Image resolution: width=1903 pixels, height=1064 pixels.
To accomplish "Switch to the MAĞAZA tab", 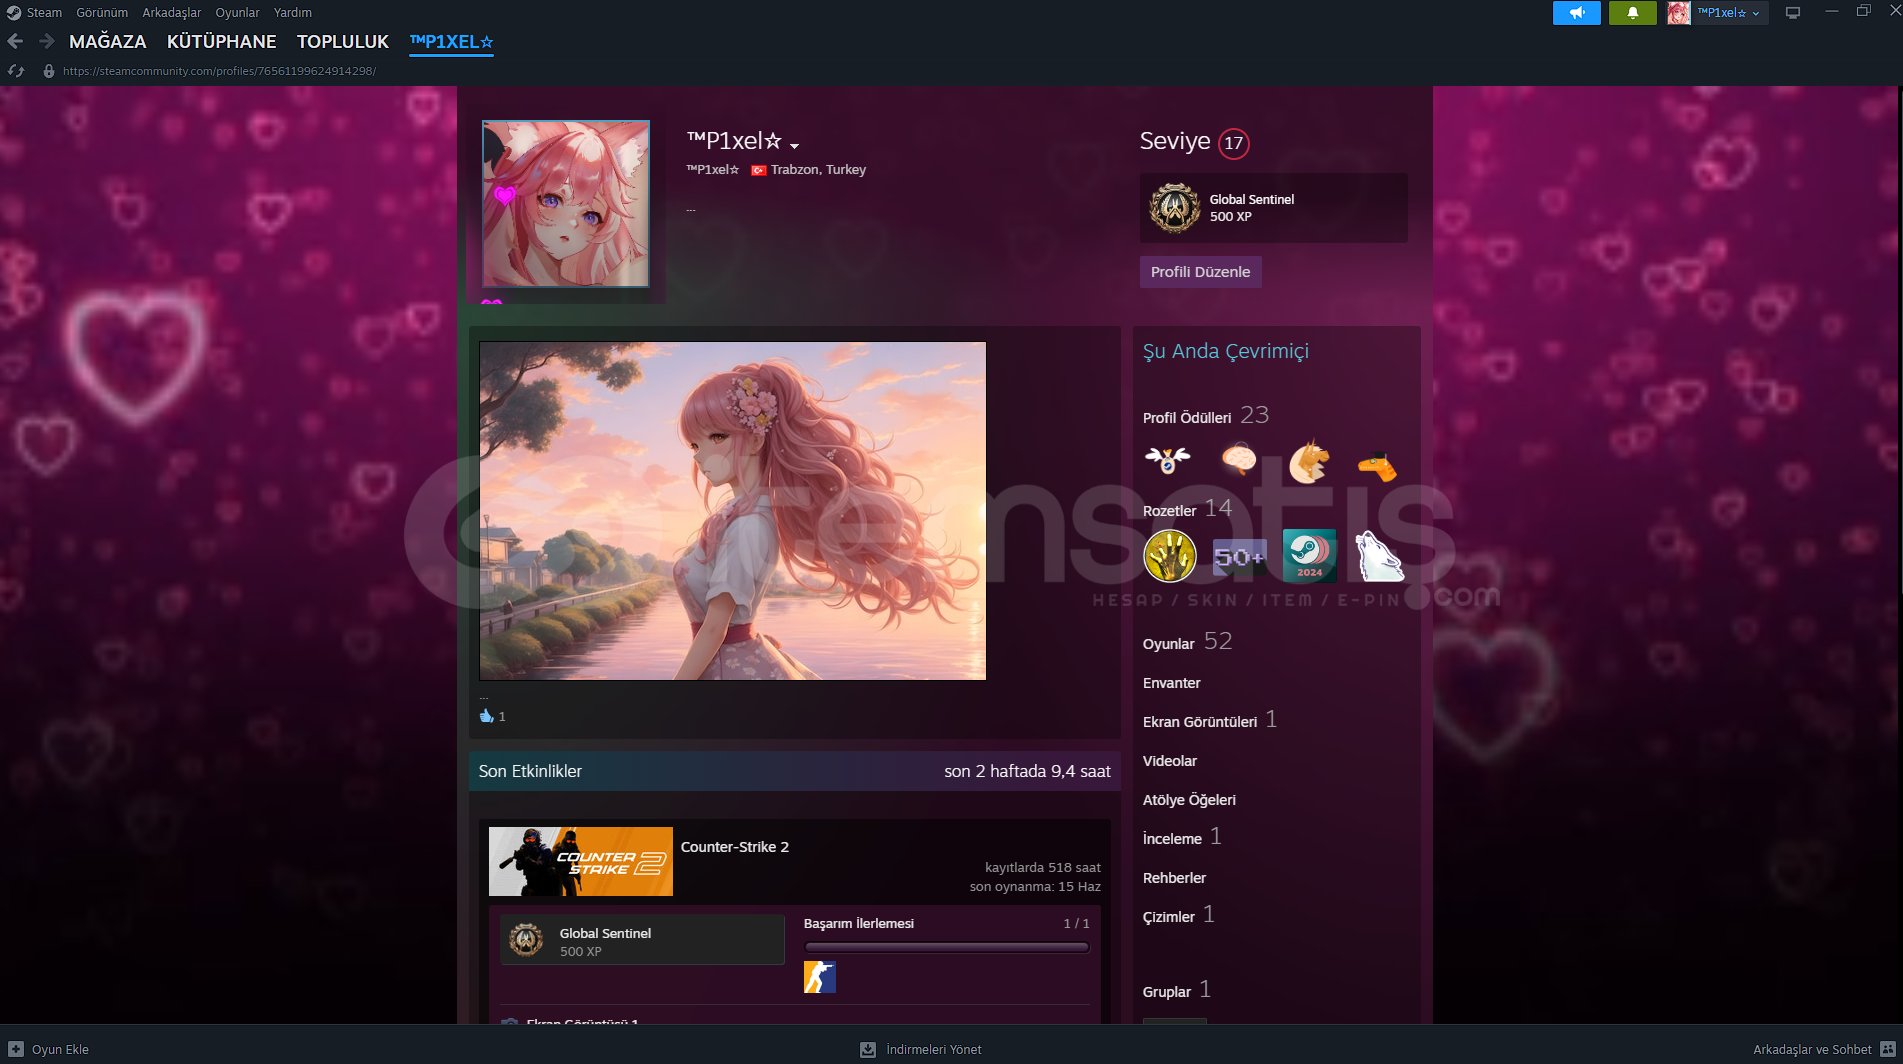I will [108, 41].
